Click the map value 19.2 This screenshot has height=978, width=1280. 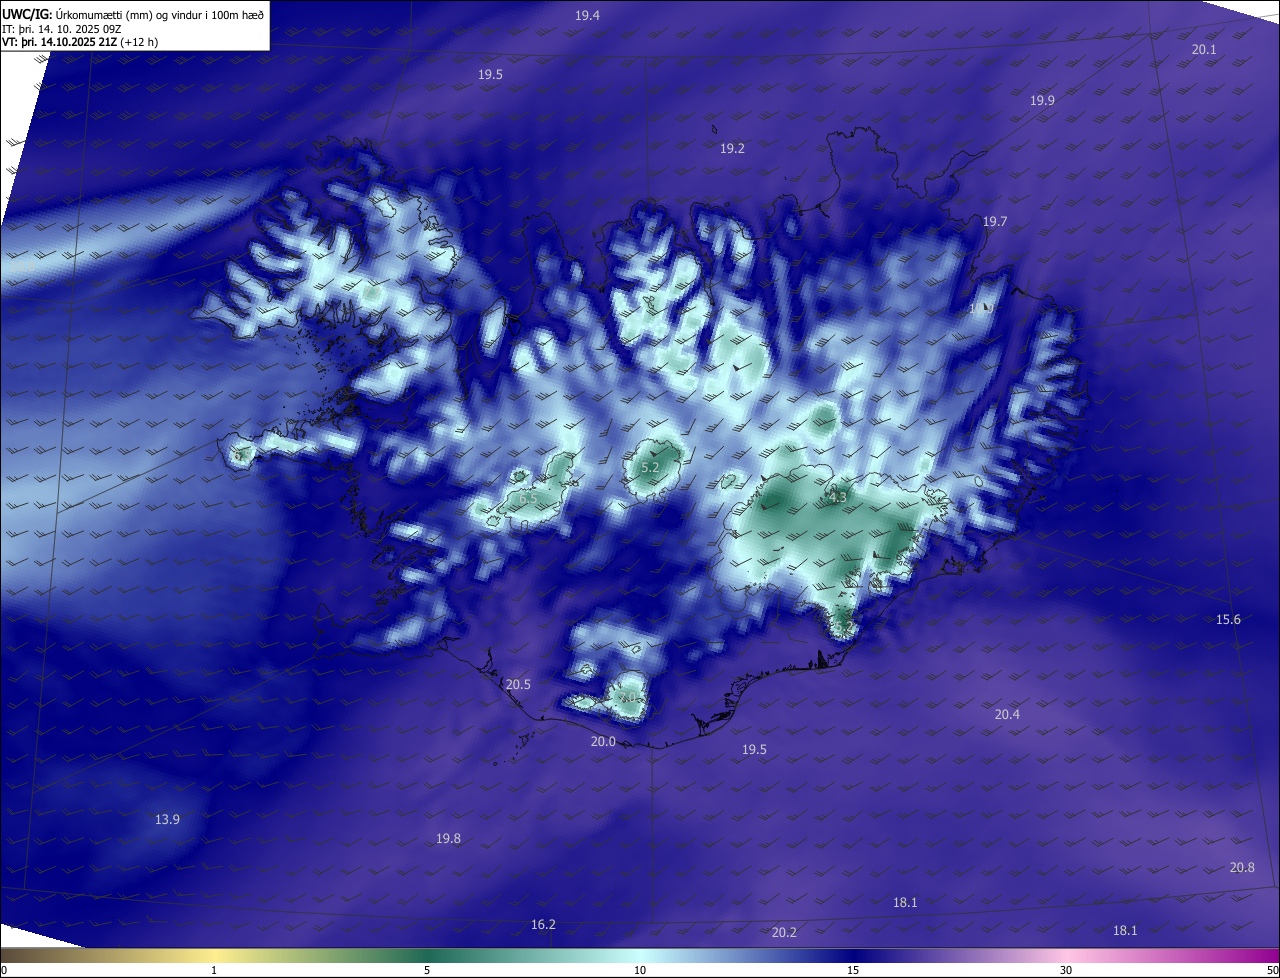tap(732, 148)
